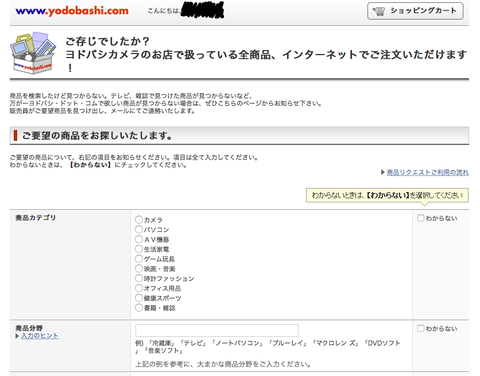Click the こんにちは greeting text
This screenshot has height=376, width=480.
click(x=164, y=11)
